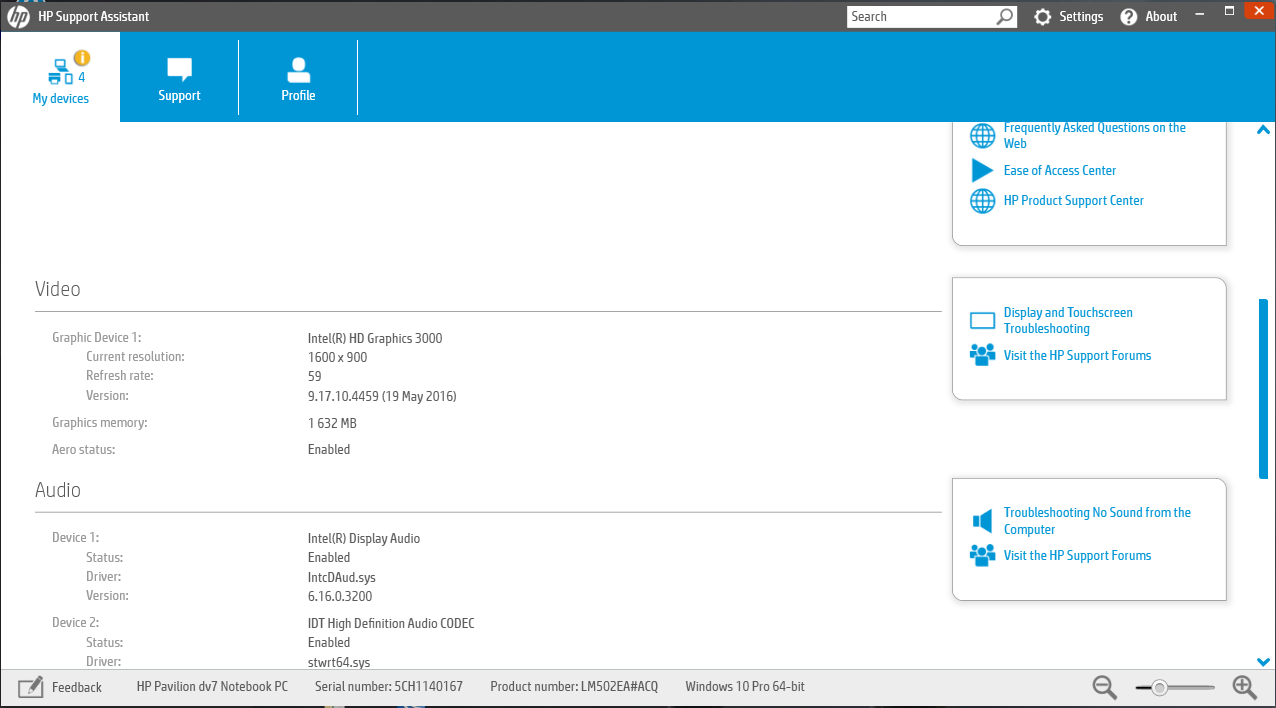The width and height of the screenshot is (1276, 708).
Task: Click the zoom out magnifier icon
Action: tap(1105, 687)
